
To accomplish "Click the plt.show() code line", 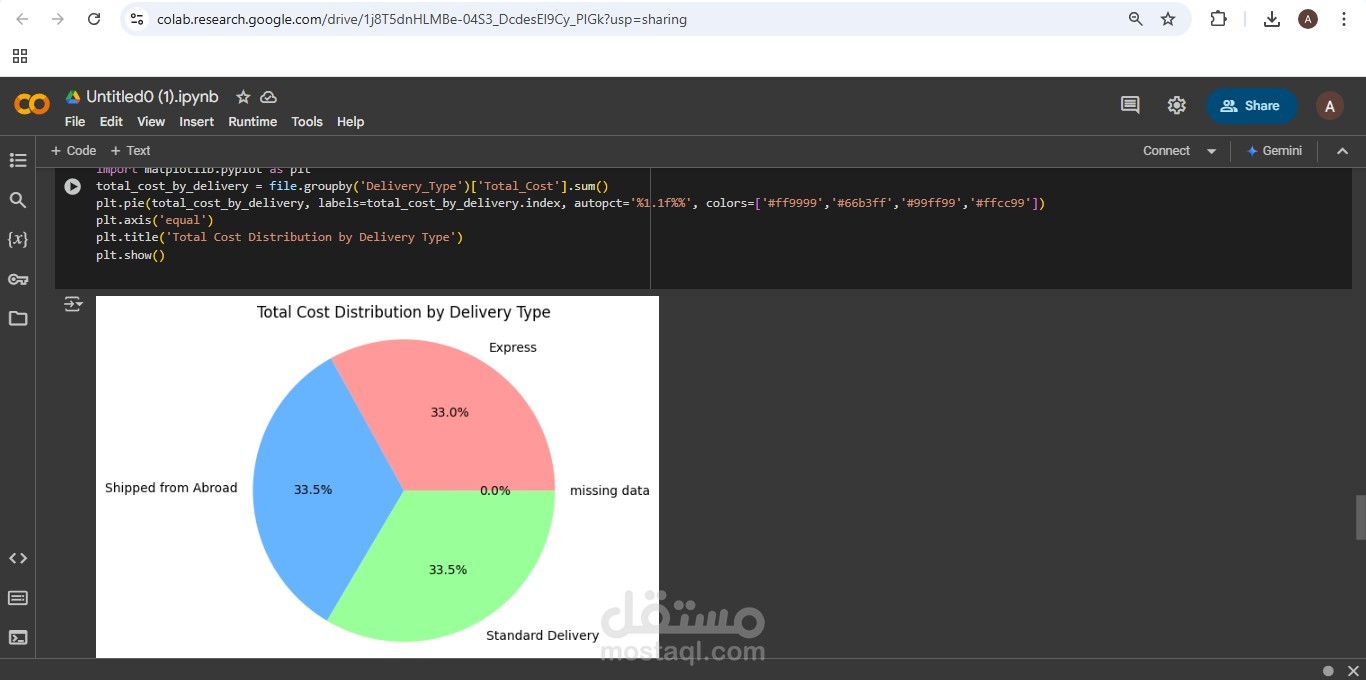I will (x=131, y=255).
